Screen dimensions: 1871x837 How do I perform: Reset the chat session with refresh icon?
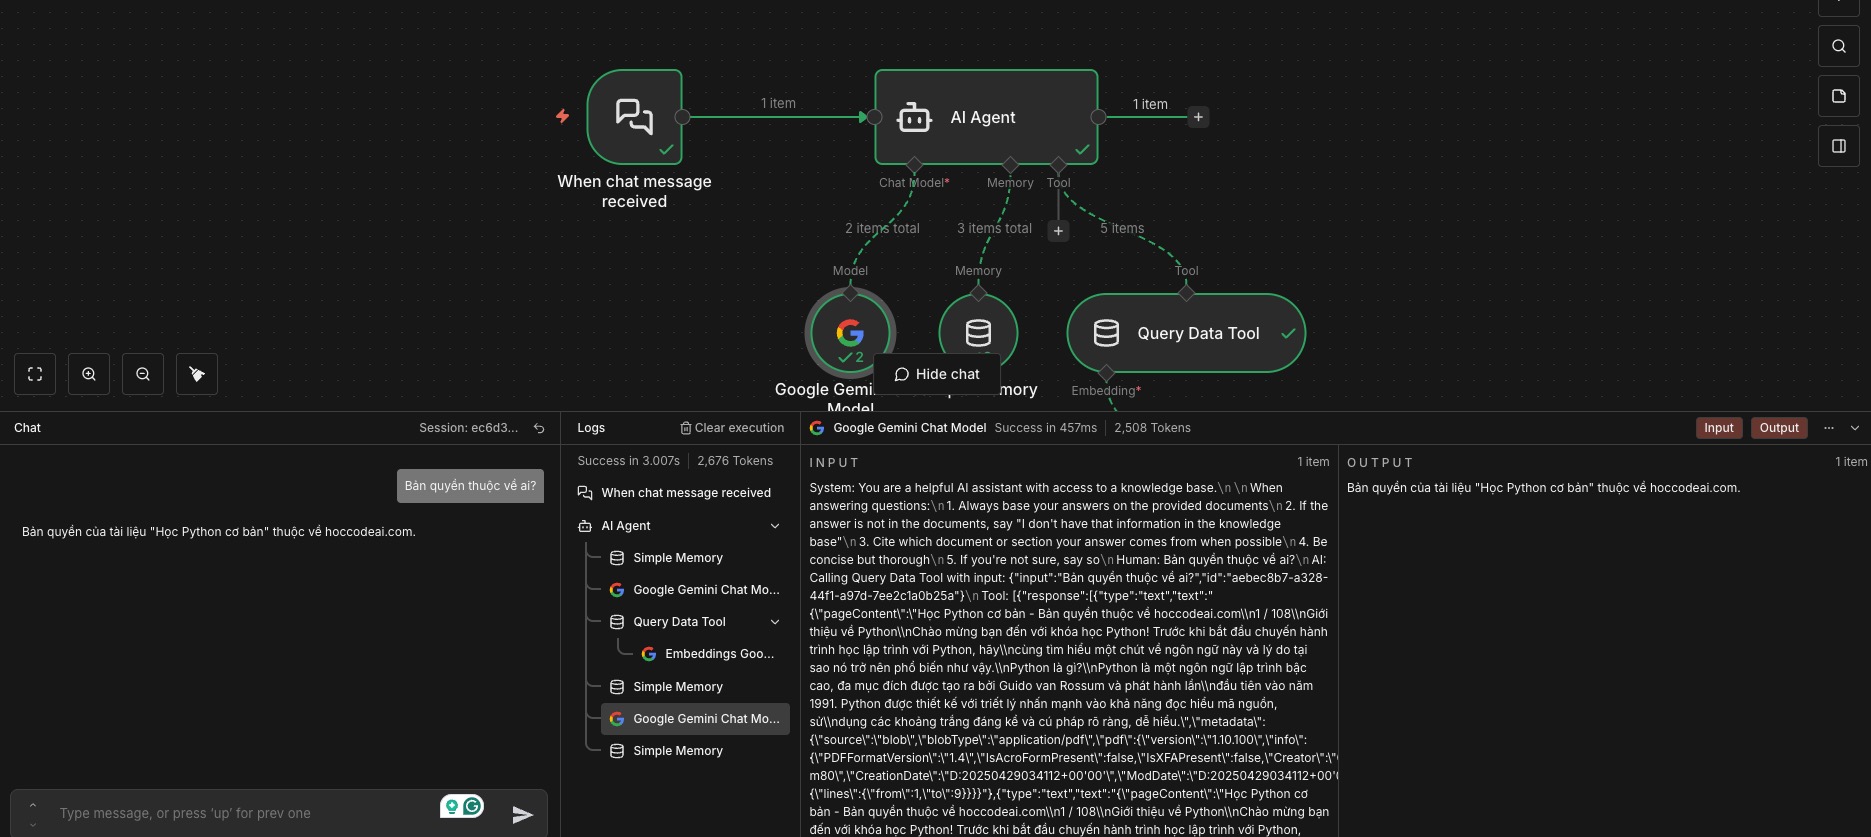[x=539, y=428]
